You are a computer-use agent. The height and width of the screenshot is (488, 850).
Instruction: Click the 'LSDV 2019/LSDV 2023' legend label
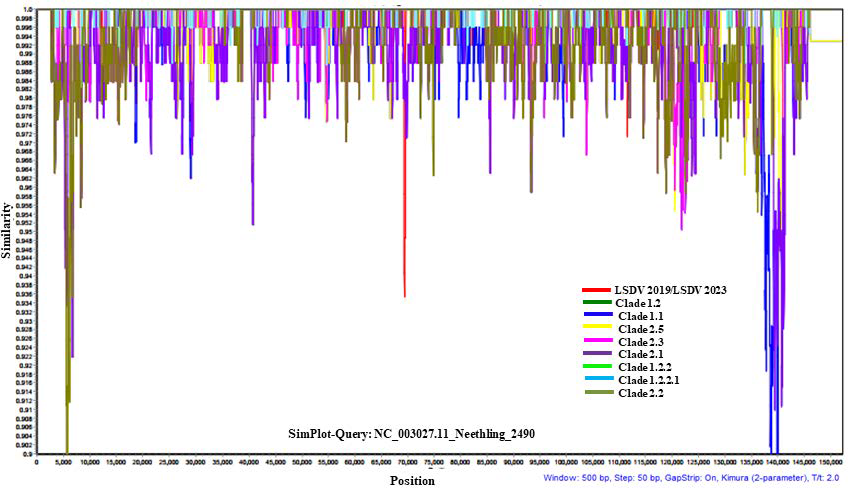(670, 290)
